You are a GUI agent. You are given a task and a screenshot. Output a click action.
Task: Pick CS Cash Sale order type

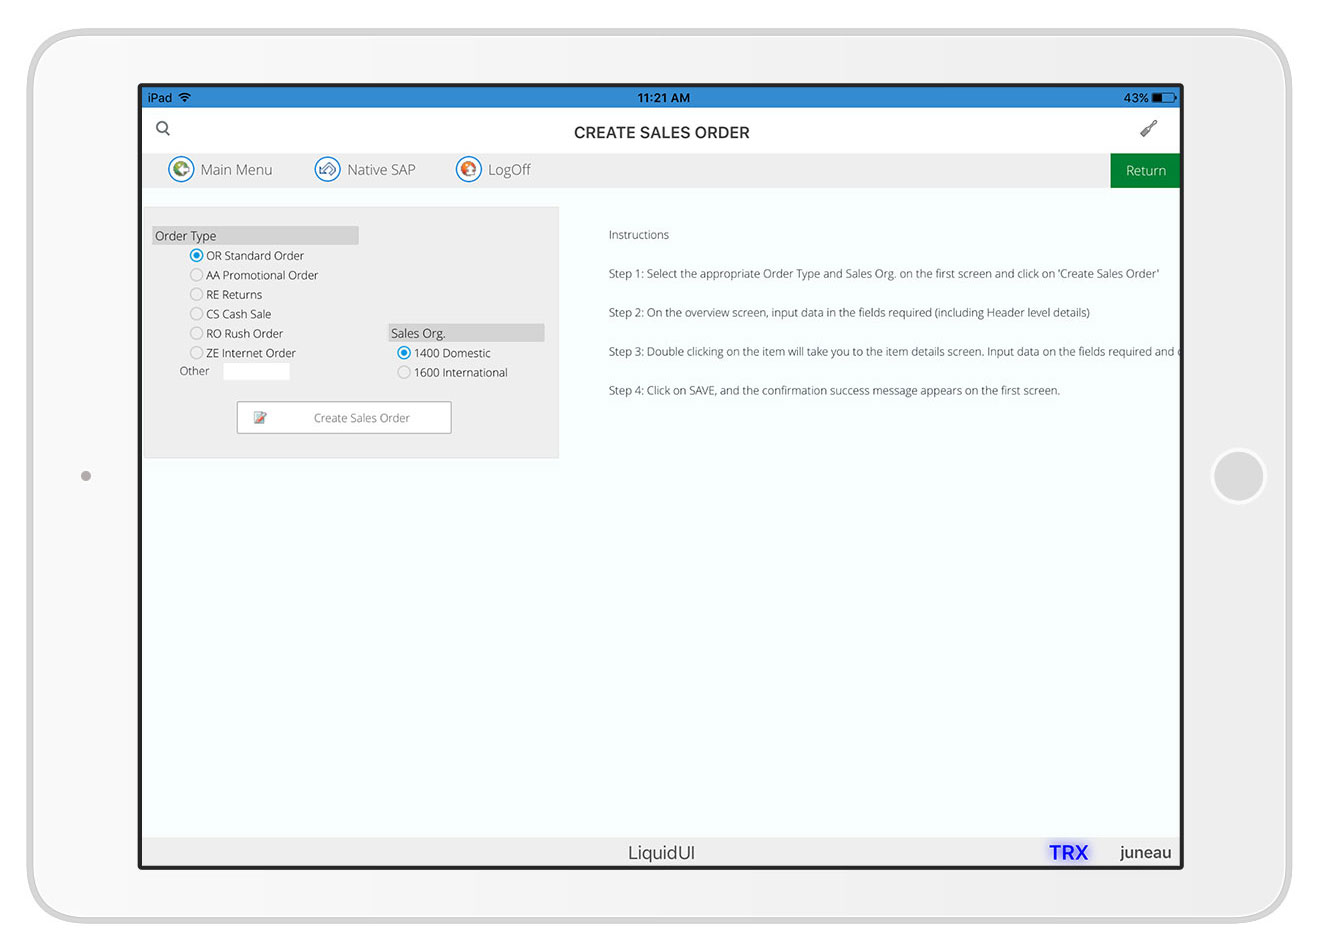point(197,314)
